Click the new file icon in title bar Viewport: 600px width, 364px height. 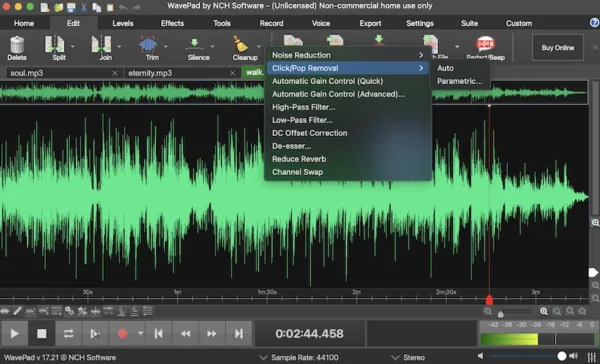45,7
